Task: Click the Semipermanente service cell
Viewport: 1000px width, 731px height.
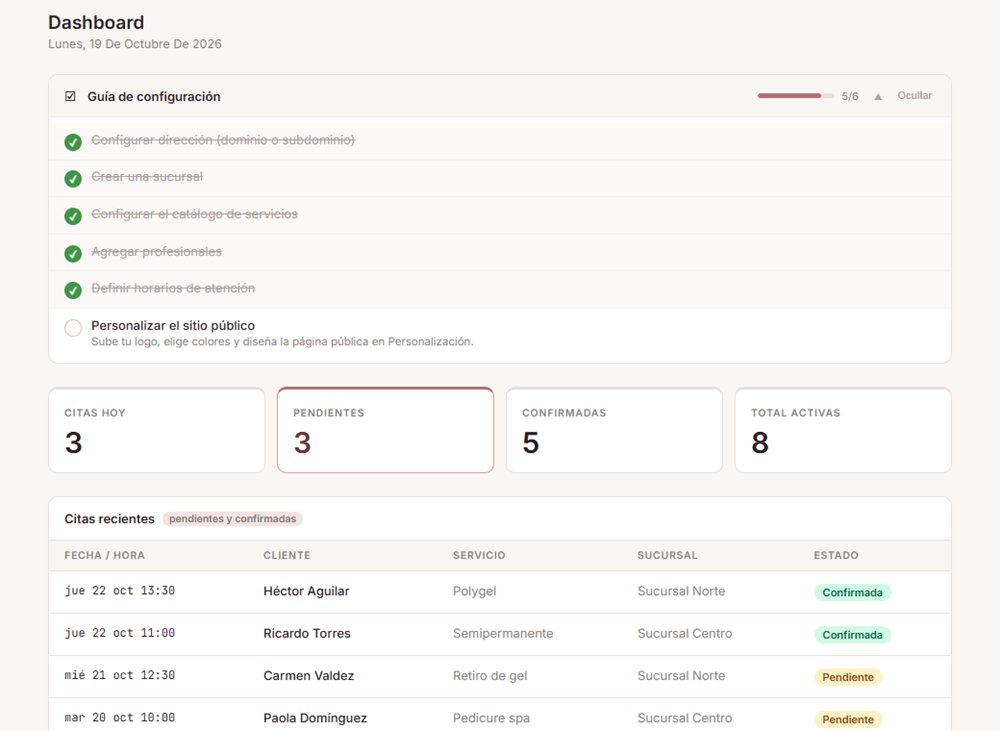Action: [x=503, y=633]
